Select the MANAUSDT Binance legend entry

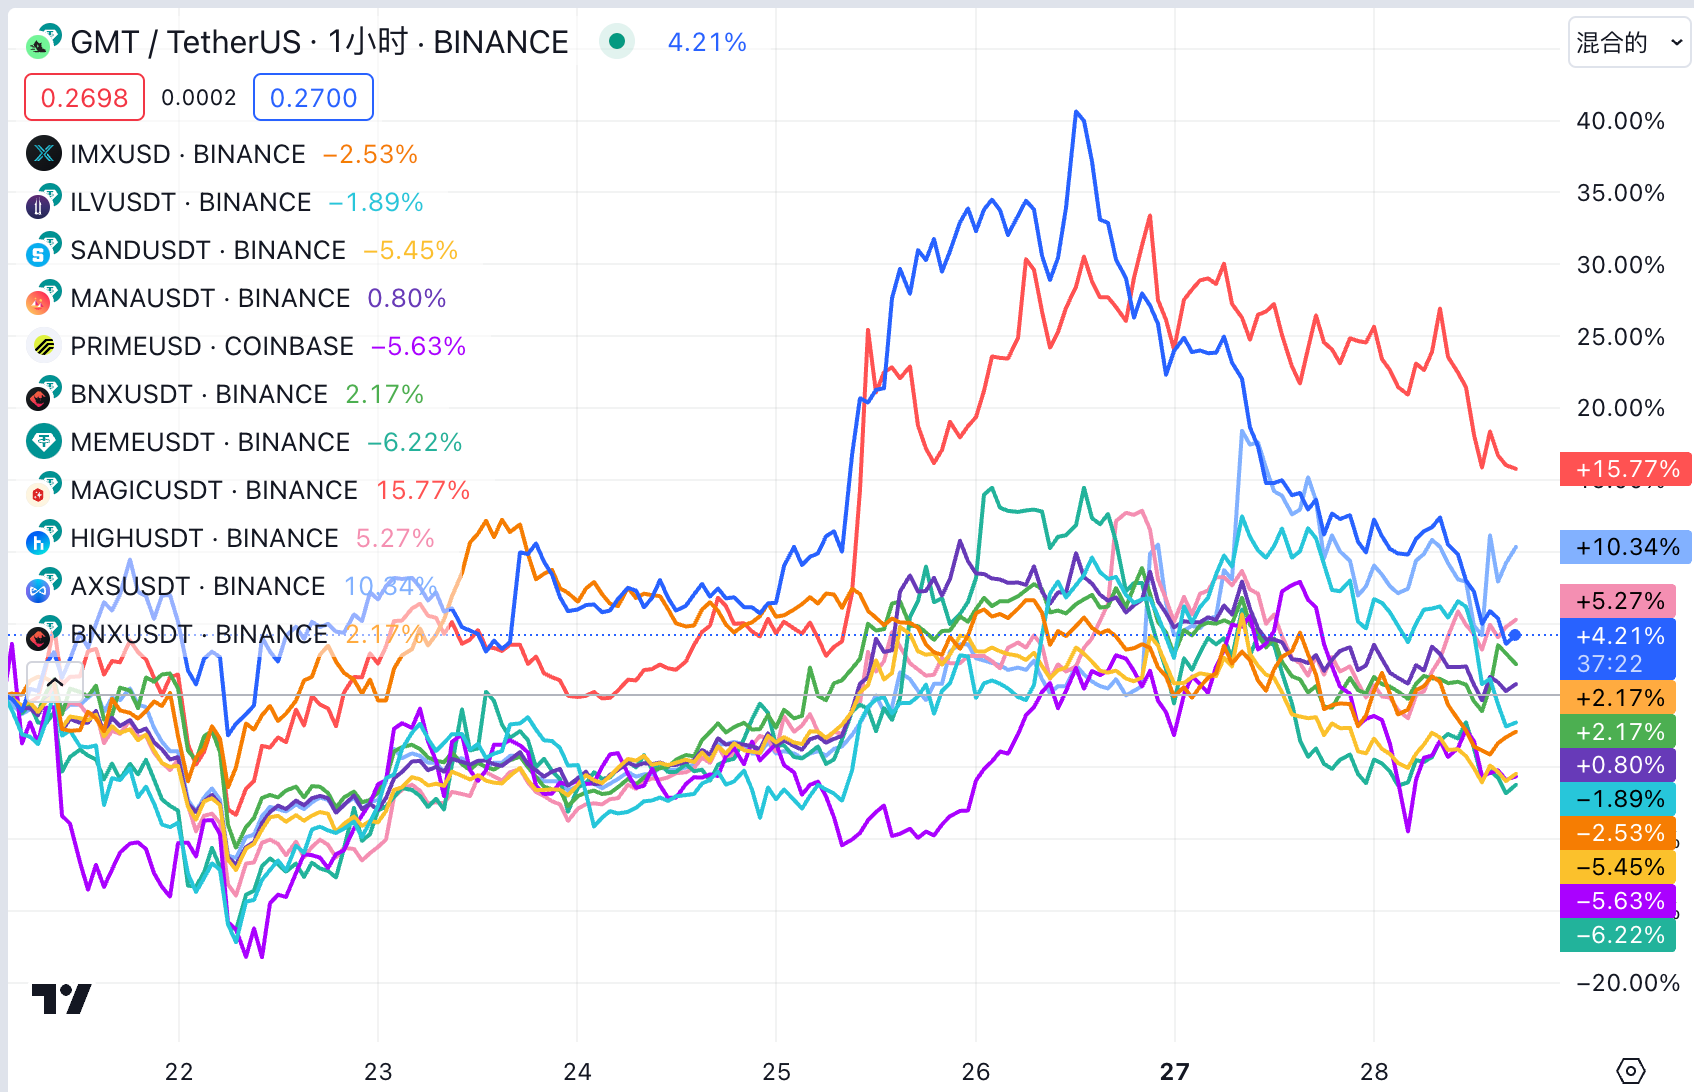pyautogui.click(x=210, y=298)
